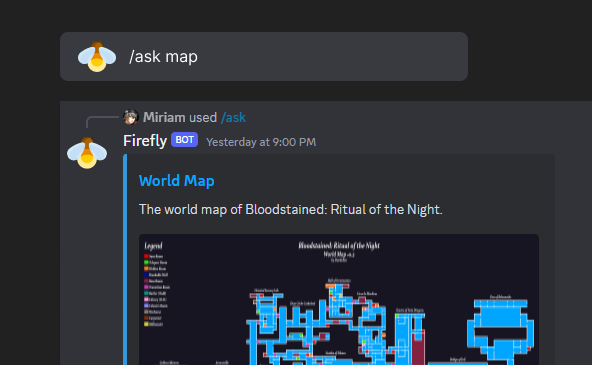Open Miriam's small avatar in the reply line

pos(131,117)
